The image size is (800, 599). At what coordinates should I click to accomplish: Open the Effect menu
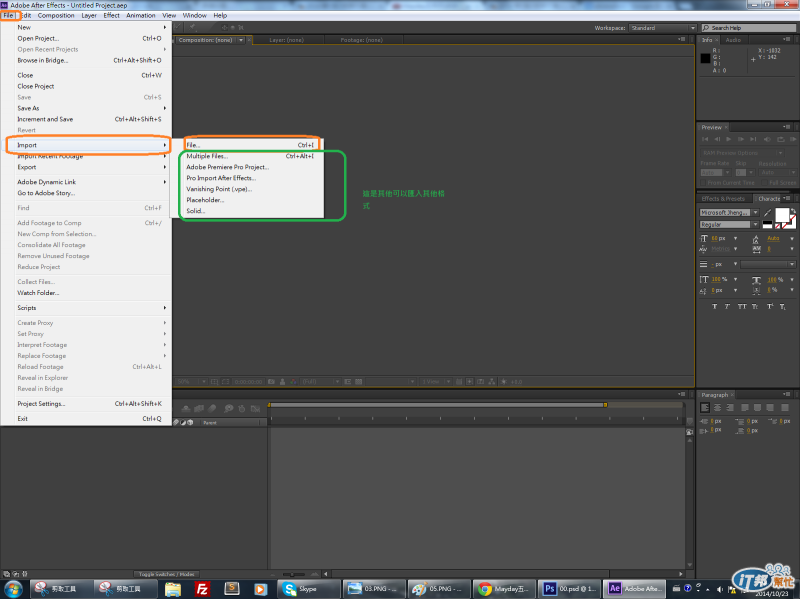click(x=111, y=15)
